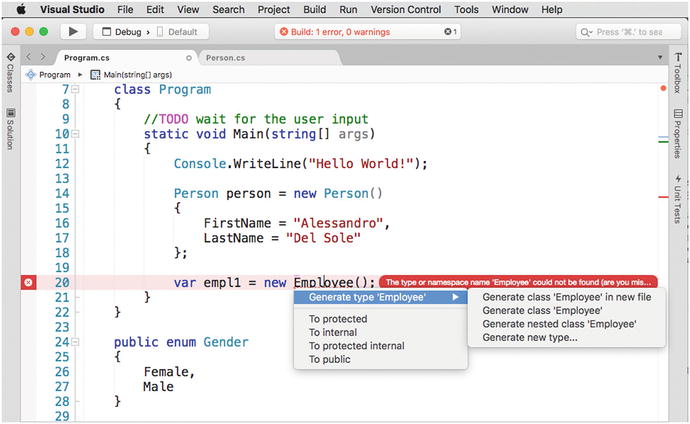Choose To internal option
This screenshot has height=424, width=690.
333,333
